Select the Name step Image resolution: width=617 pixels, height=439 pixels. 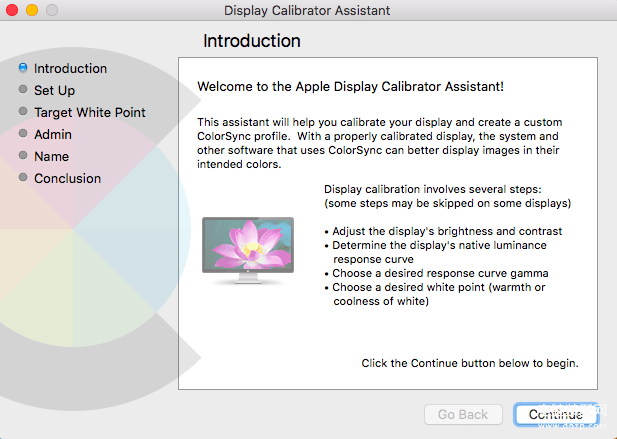pos(52,157)
